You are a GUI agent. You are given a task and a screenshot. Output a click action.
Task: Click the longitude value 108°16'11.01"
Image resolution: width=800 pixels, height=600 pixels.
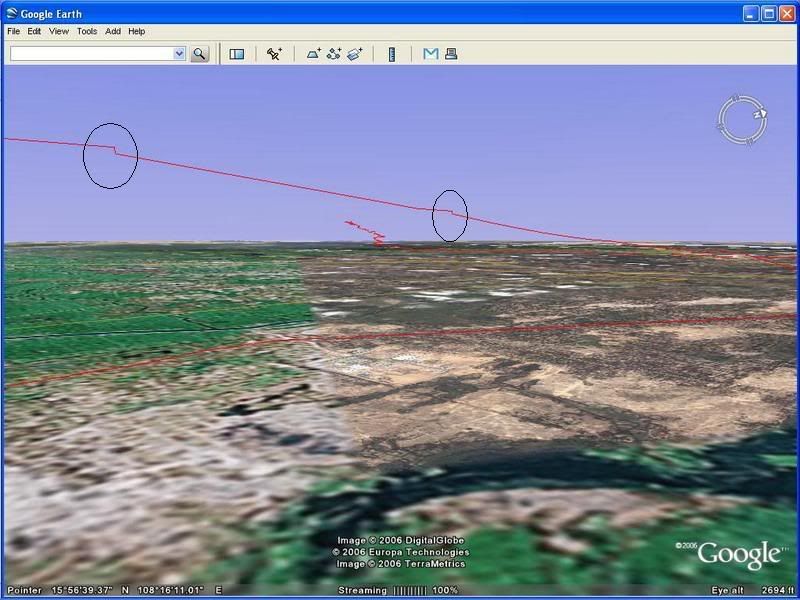click(x=170, y=590)
